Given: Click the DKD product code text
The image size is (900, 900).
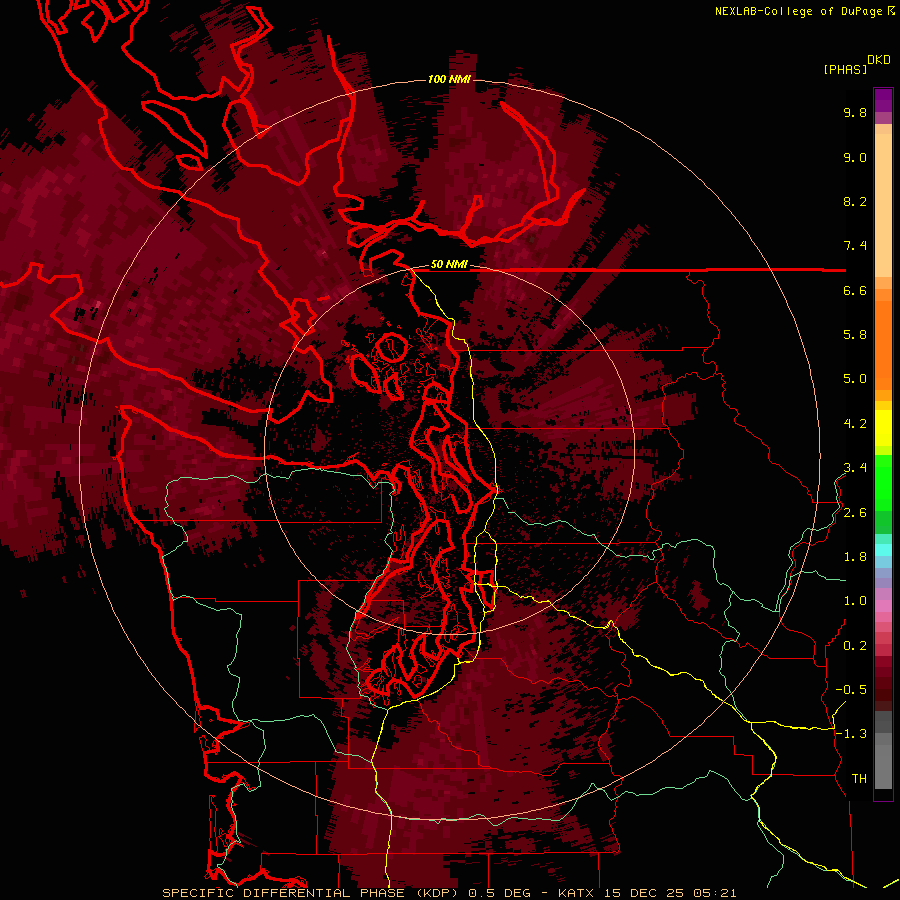Looking at the screenshot, I should pos(879,60).
